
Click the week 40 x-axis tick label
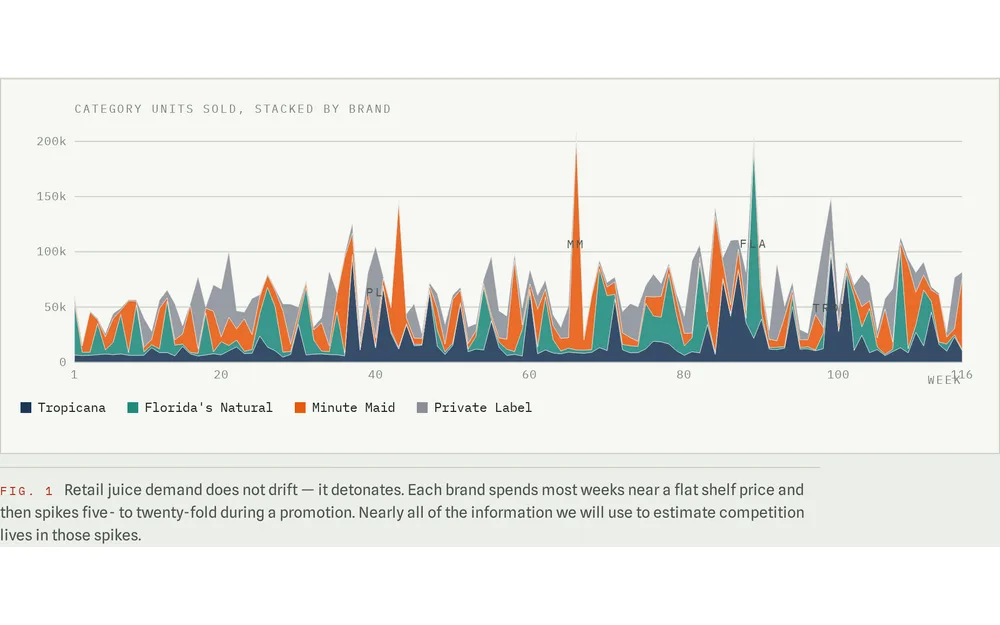(375, 375)
